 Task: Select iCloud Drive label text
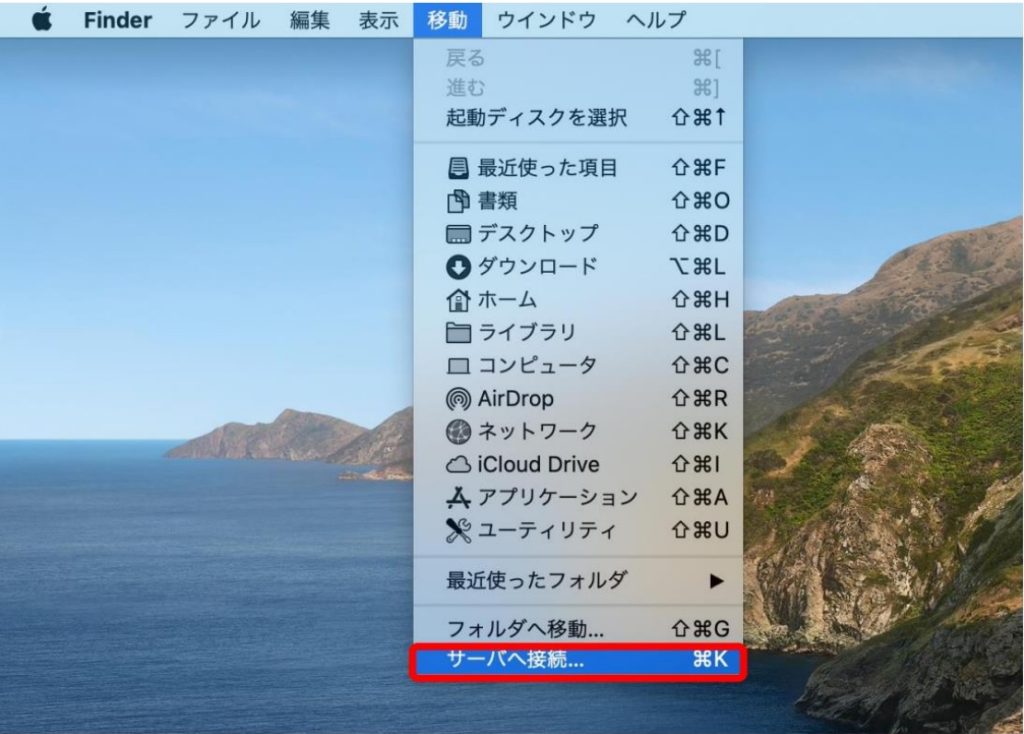[x=539, y=464]
